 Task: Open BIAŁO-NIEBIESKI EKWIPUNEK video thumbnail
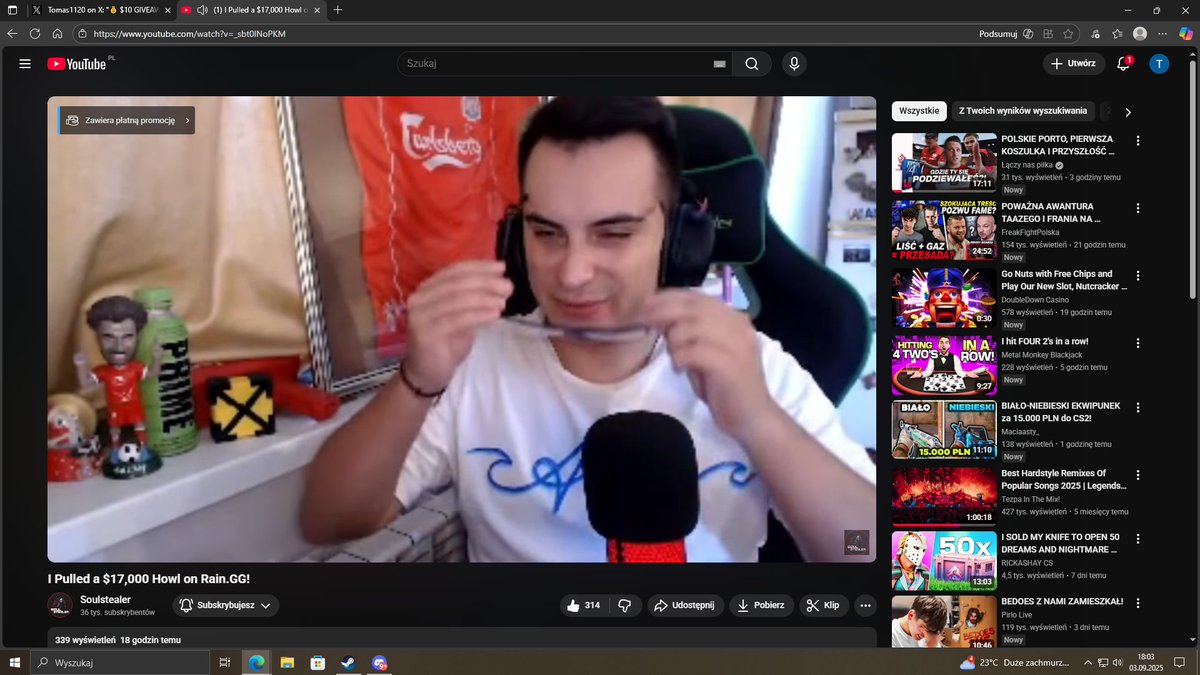point(944,429)
